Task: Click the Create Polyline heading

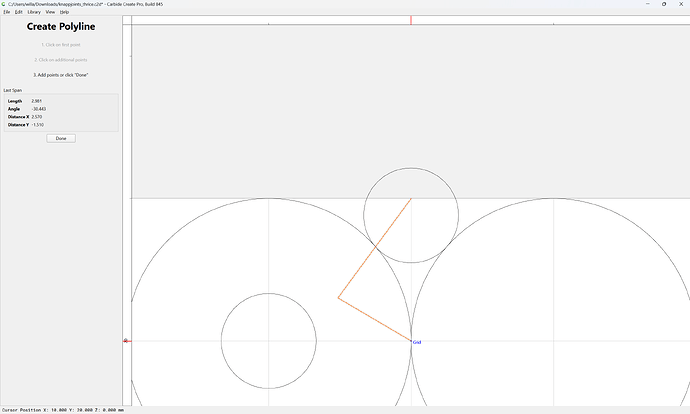Action: tap(61, 26)
